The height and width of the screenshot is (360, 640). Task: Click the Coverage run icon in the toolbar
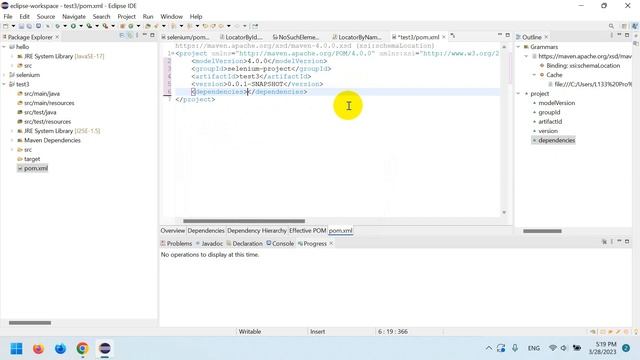(x=89, y=26)
